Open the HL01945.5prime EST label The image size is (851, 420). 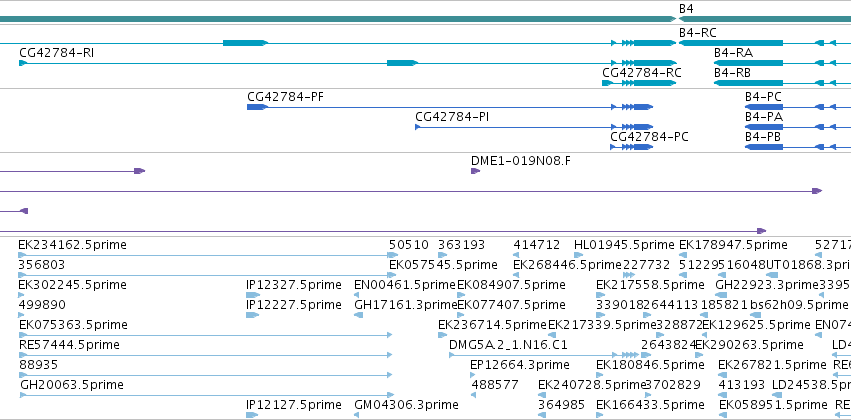tap(624, 245)
